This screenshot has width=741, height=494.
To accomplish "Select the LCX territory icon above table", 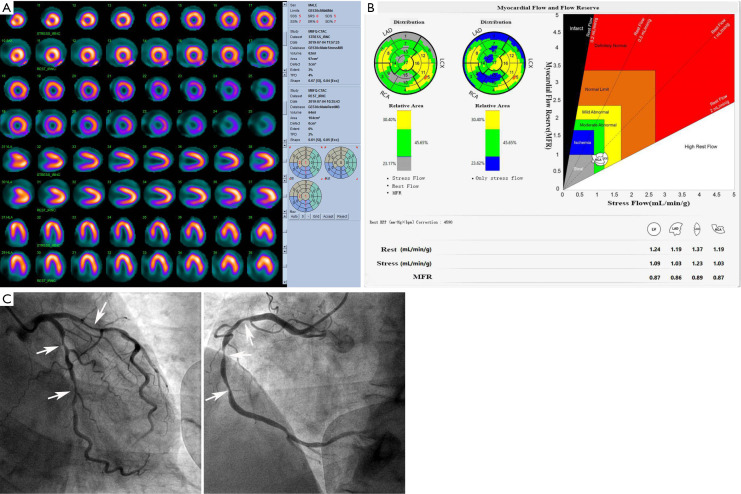I will coord(697,229).
